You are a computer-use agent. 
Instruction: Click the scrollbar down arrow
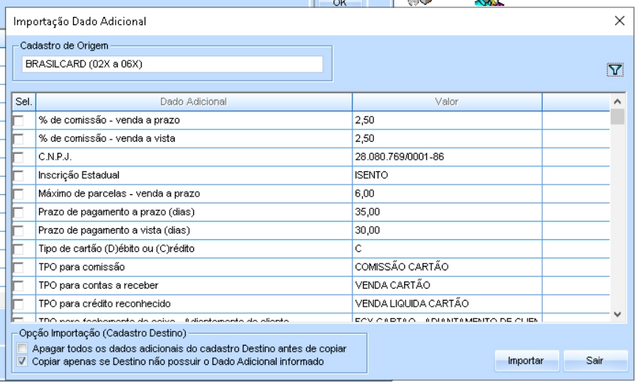pyautogui.click(x=617, y=314)
